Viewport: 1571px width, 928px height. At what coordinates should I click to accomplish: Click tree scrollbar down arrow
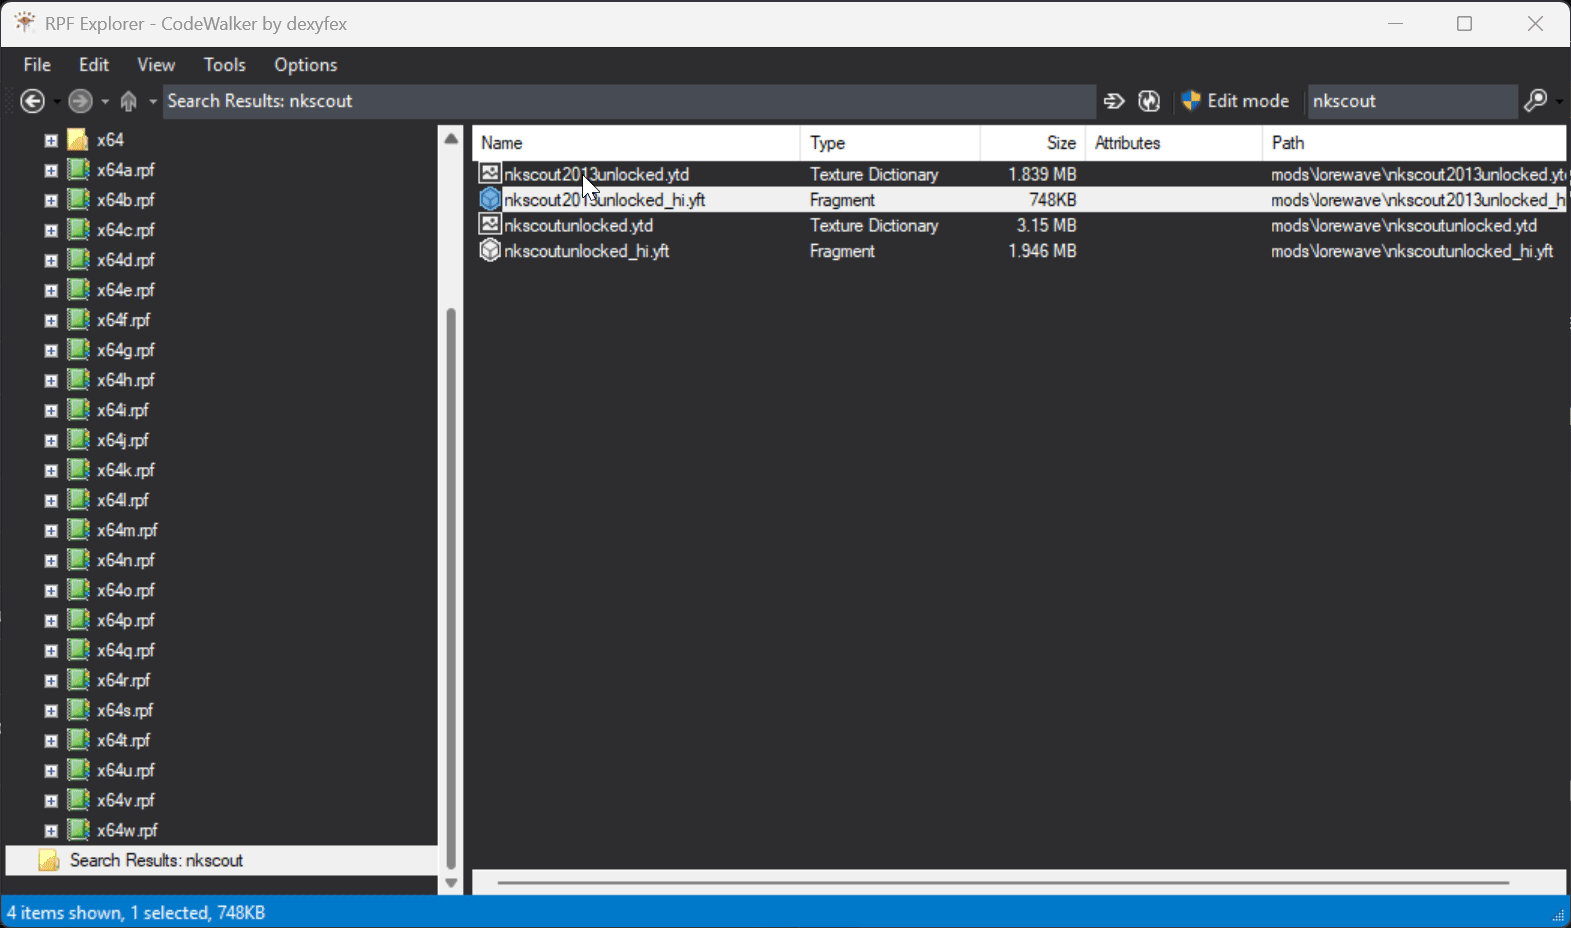coord(451,883)
